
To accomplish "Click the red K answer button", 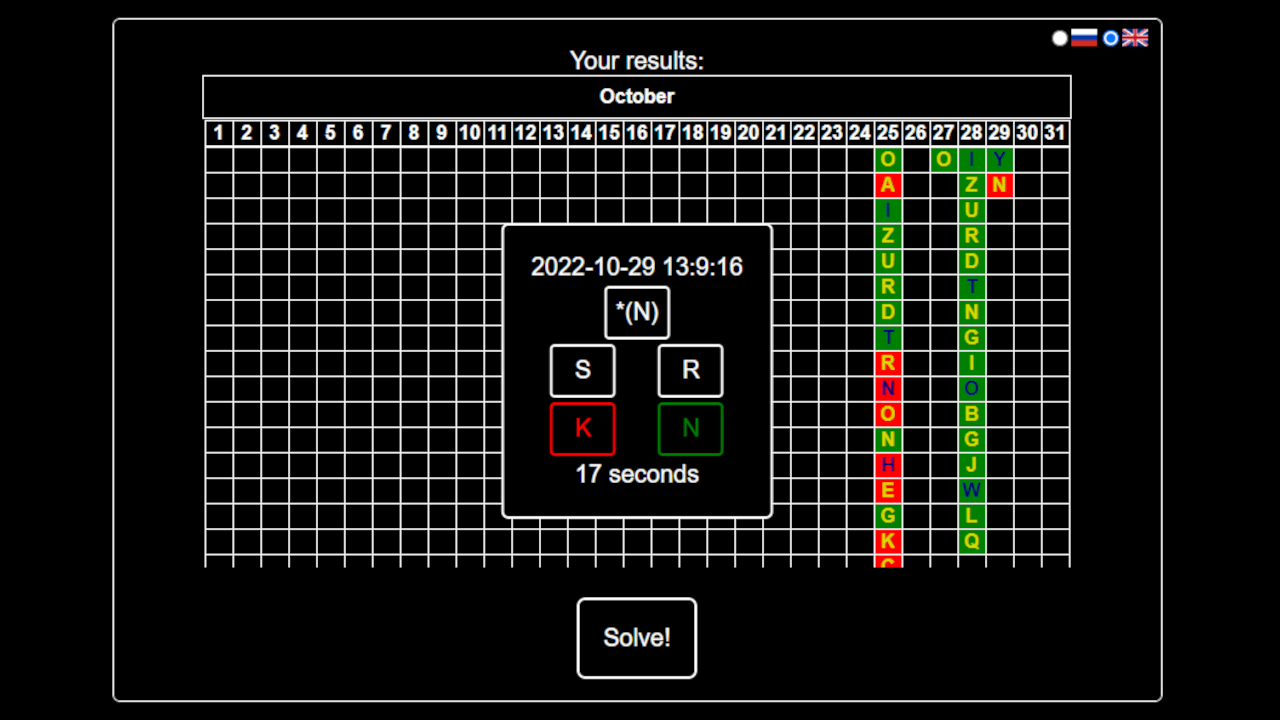I will (x=583, y=428).
